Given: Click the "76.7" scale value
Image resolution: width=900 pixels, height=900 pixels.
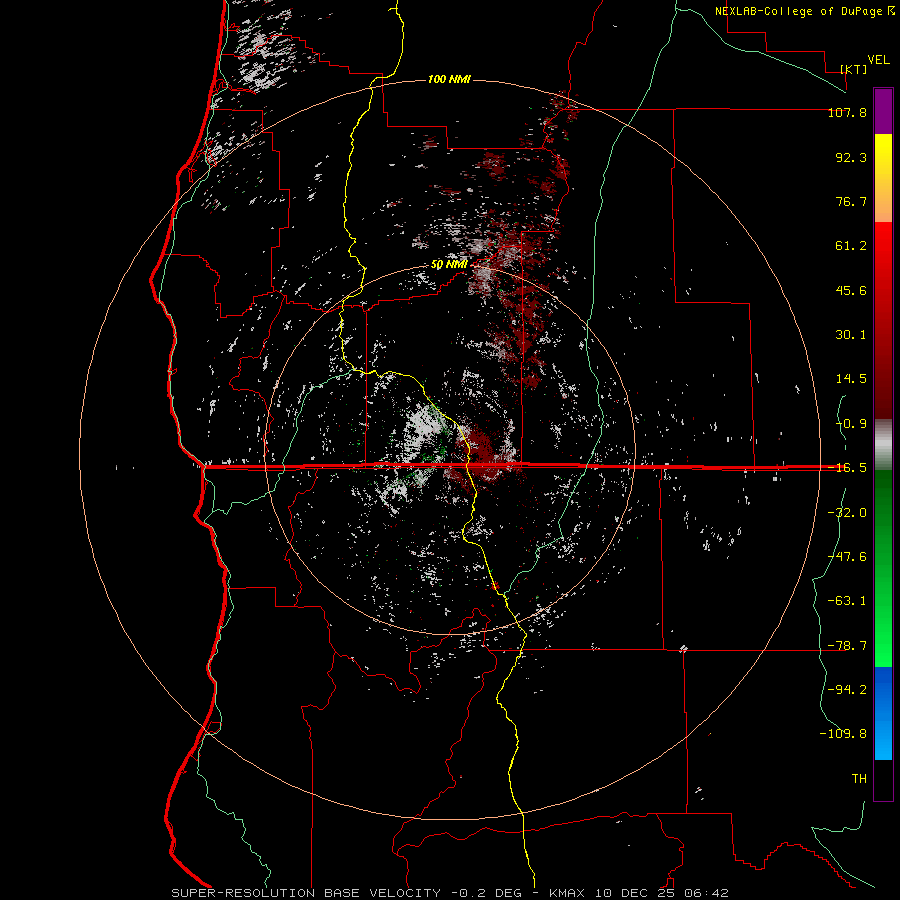Looking at the screenshot, I should click(x=851, y=201).
